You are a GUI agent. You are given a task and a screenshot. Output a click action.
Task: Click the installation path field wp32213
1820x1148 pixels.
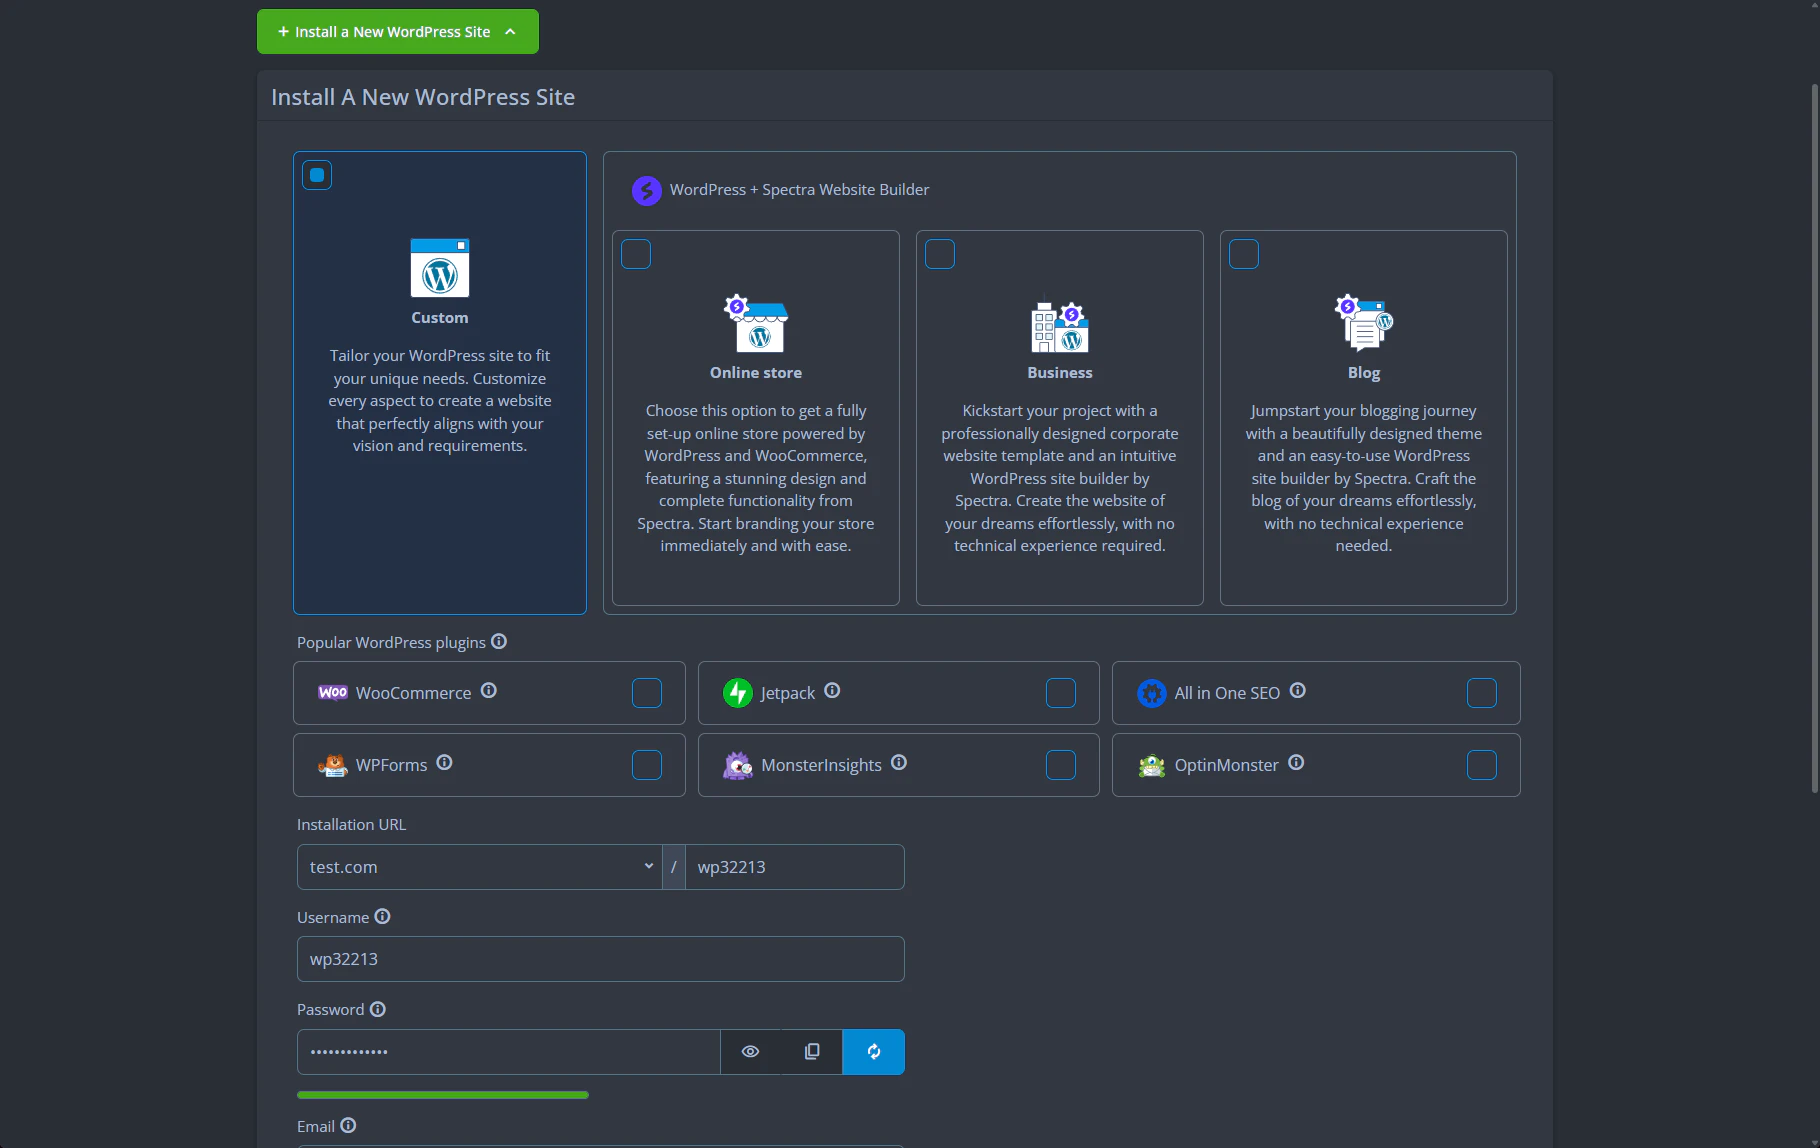tap(794, 867)
